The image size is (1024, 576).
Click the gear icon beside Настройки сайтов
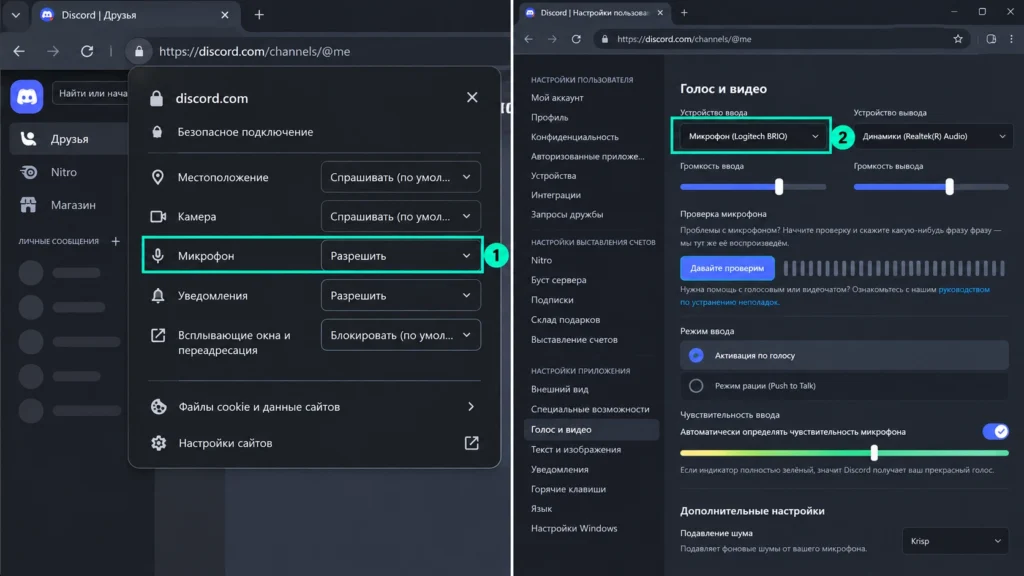coord(158,443)
